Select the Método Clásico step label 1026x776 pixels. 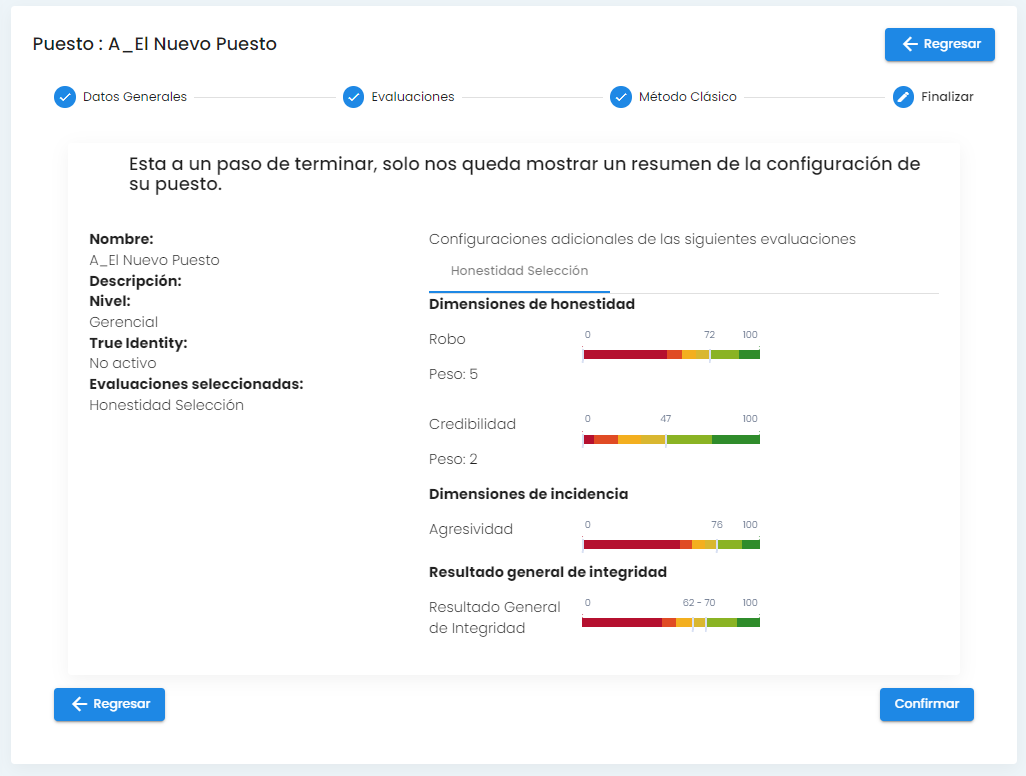tap(688, 97)
